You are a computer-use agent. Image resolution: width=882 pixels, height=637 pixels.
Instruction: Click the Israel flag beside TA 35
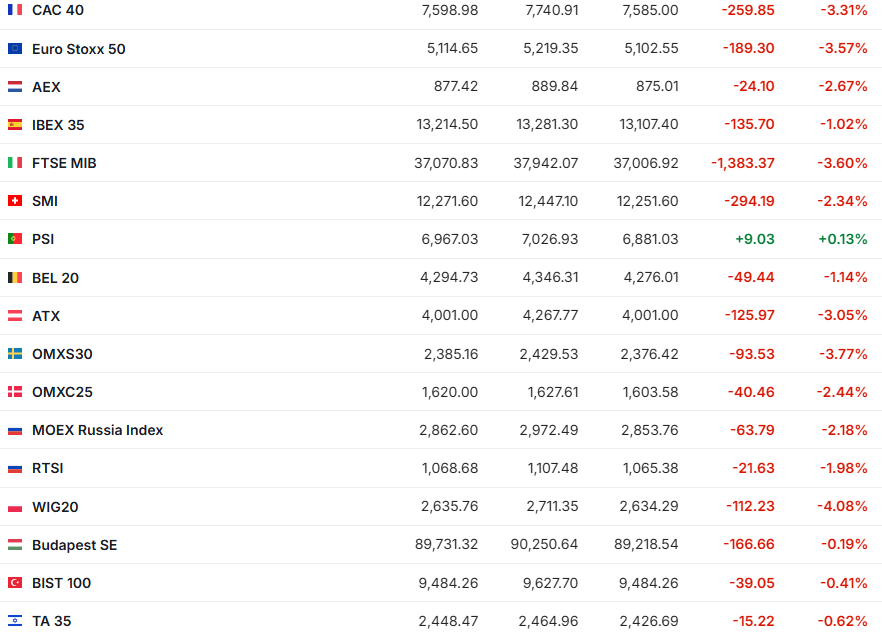click(15, 621)
